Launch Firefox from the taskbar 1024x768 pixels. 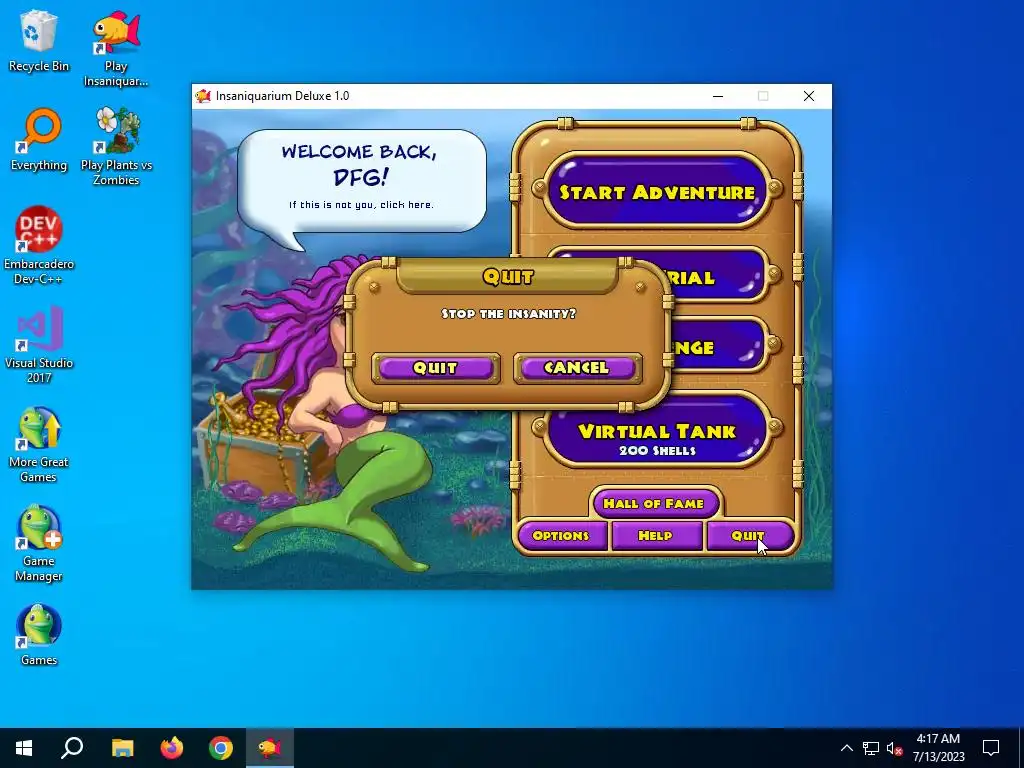[172, 748]
